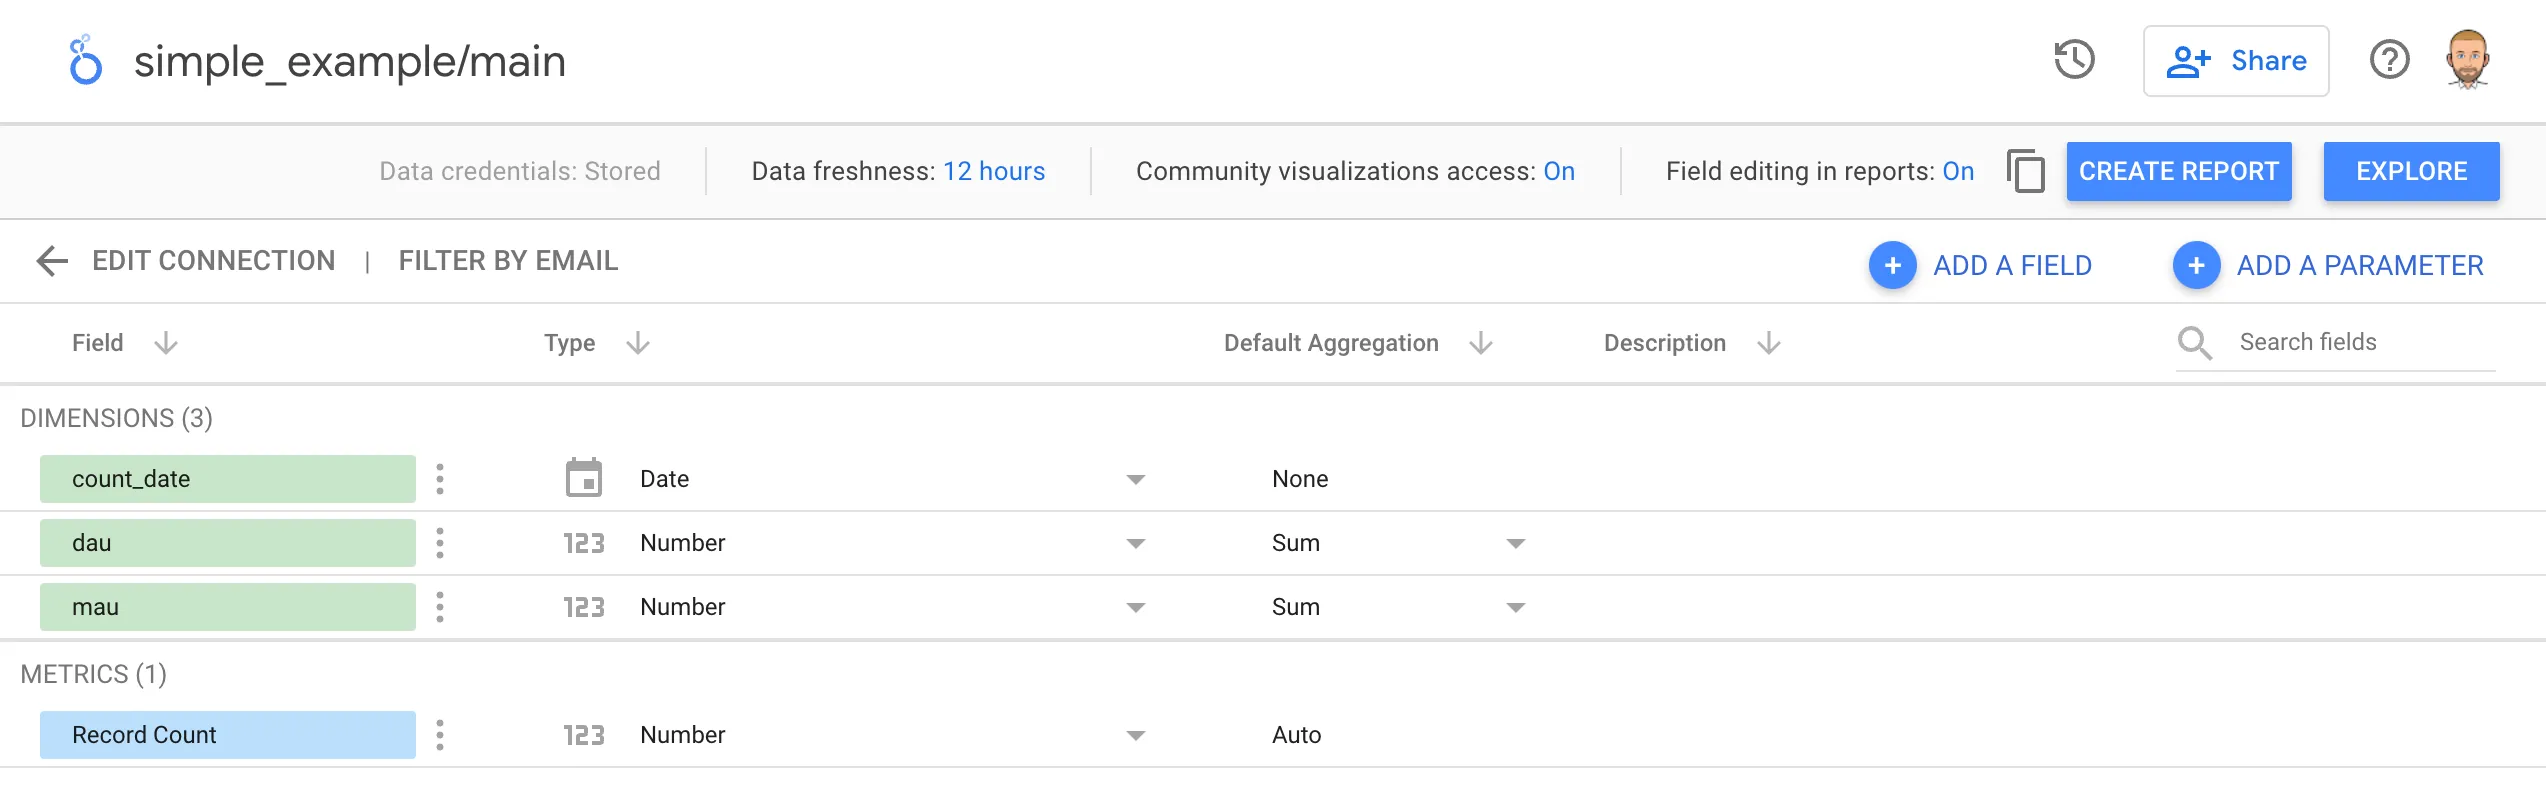Sort by the Field column header

coord(98,343)
